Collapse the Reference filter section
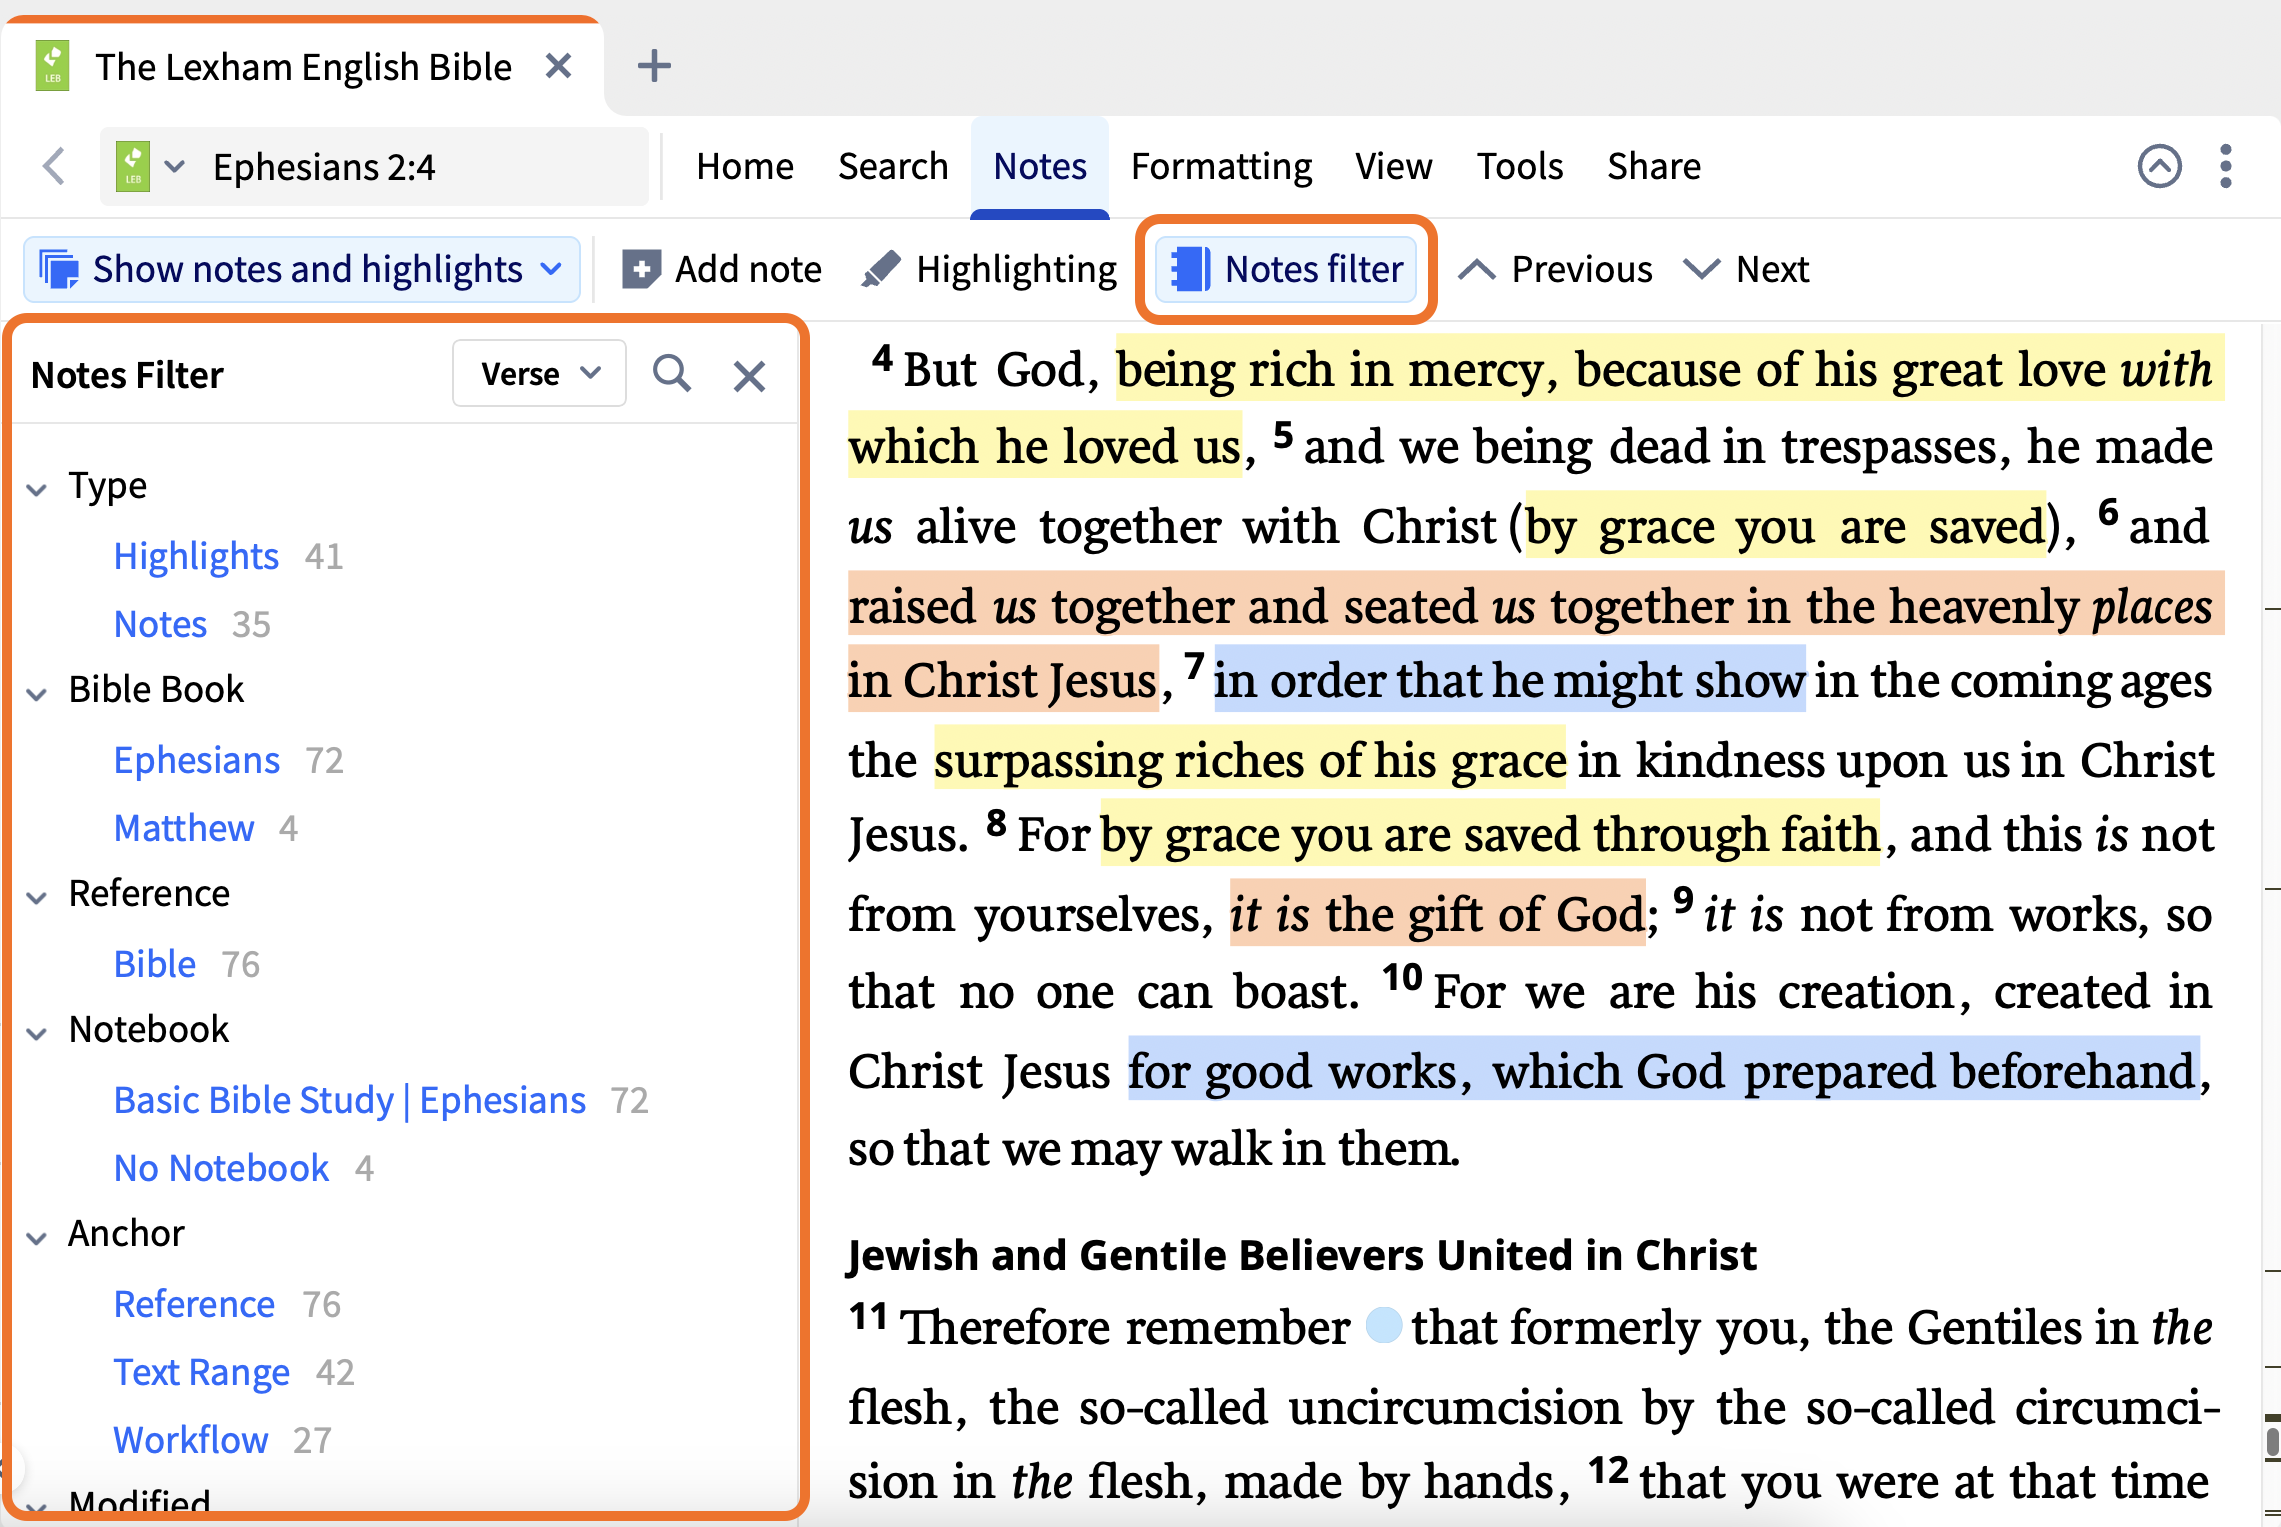2281x1527 pixels. coord(37,897)
